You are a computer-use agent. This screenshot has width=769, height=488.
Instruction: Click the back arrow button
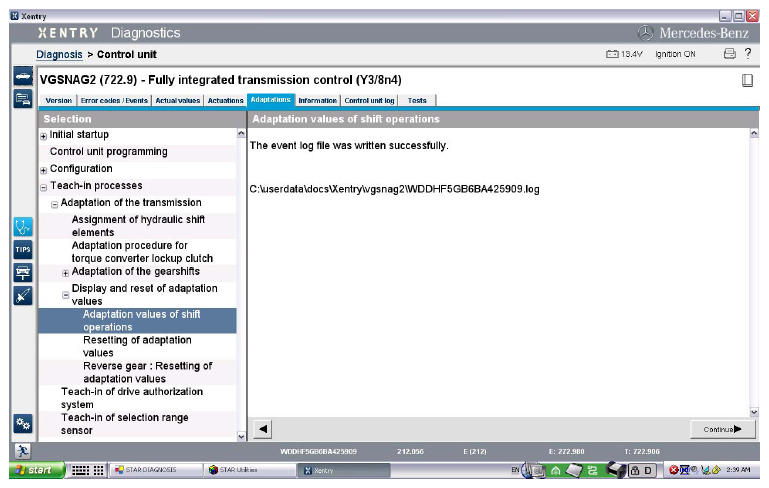click(263, 429)
